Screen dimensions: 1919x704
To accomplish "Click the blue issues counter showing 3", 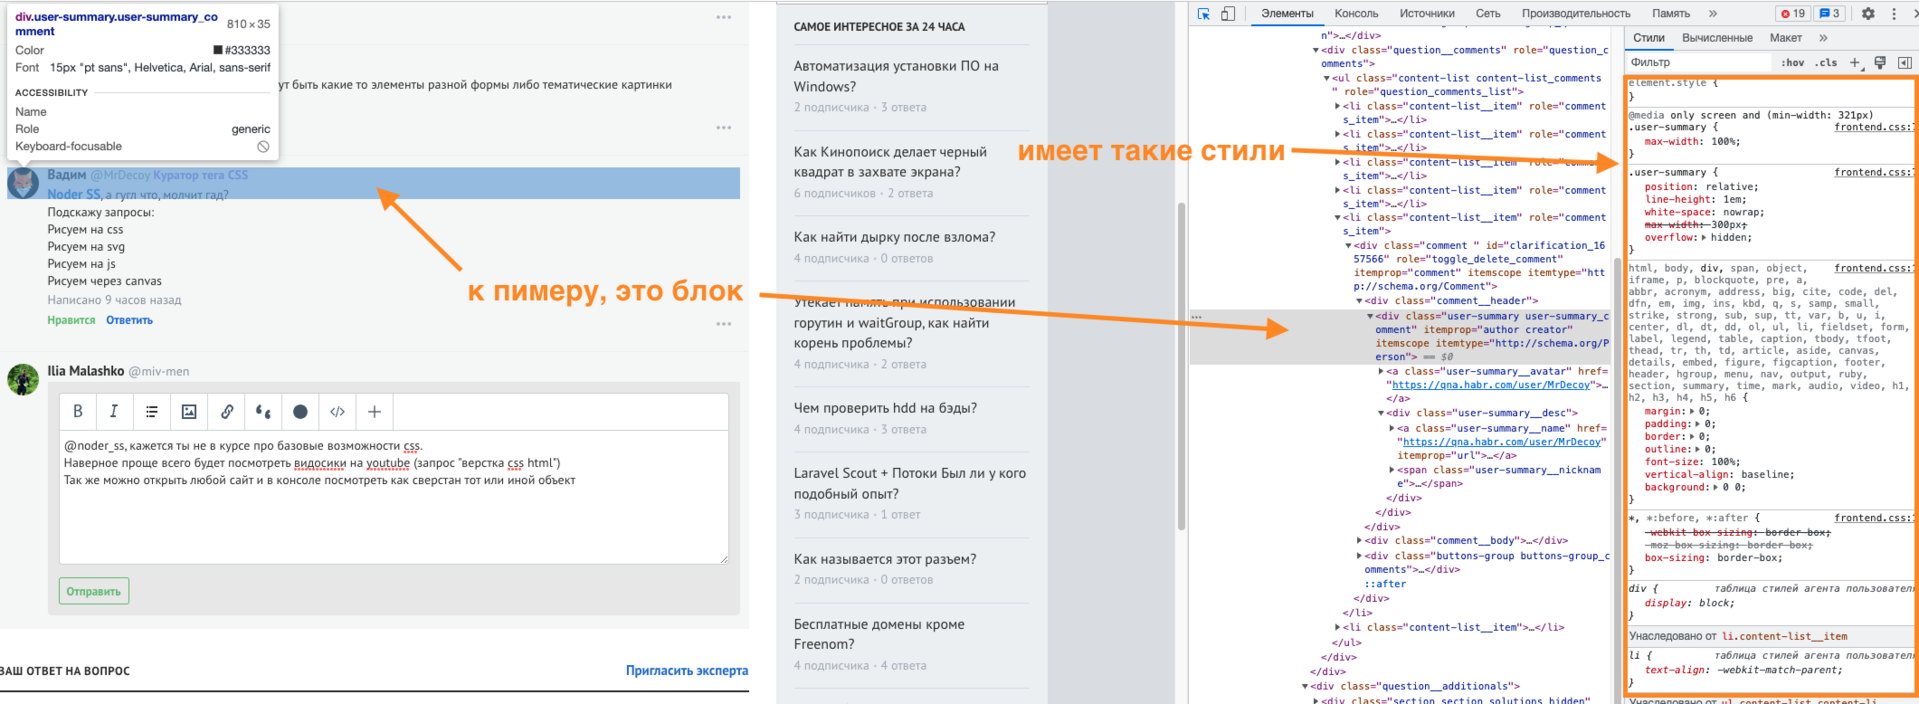I will pyautogui.click(x=1829, y=14).
